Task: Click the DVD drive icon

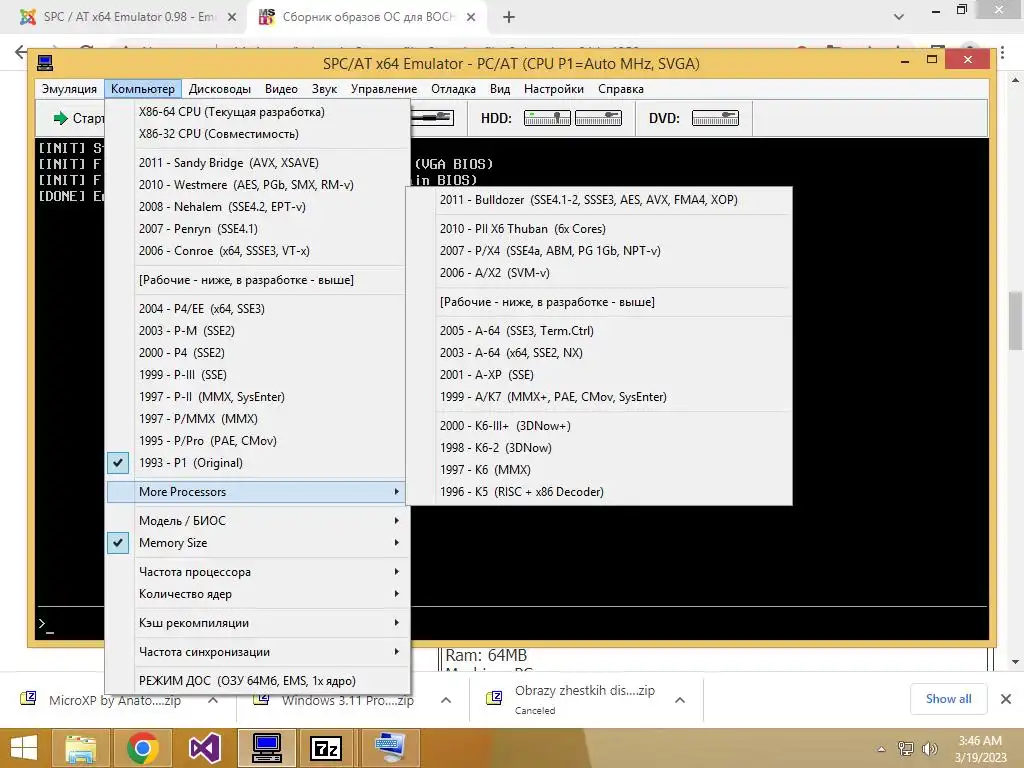Action: click(x=715, y=118)
